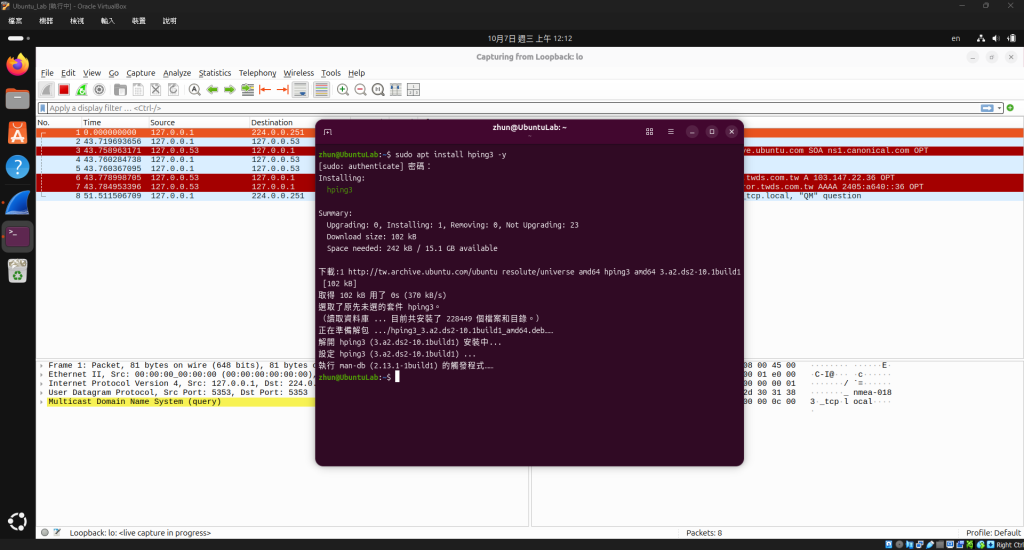Open the Telephony menu
Screen dimensions: 1024x550
click(257, 73)
